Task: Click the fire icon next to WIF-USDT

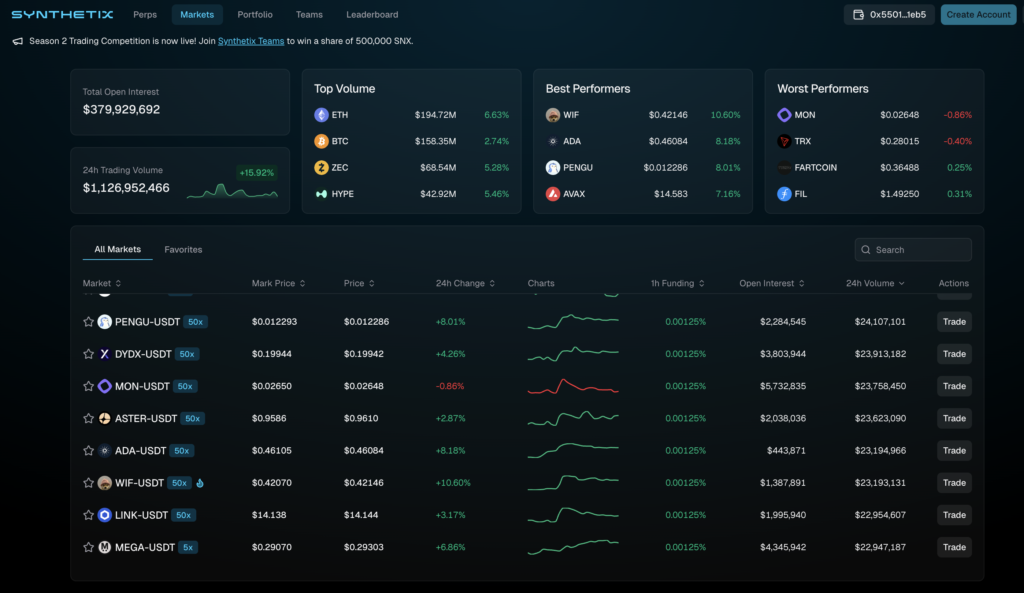Action: [x=200, y=483]
